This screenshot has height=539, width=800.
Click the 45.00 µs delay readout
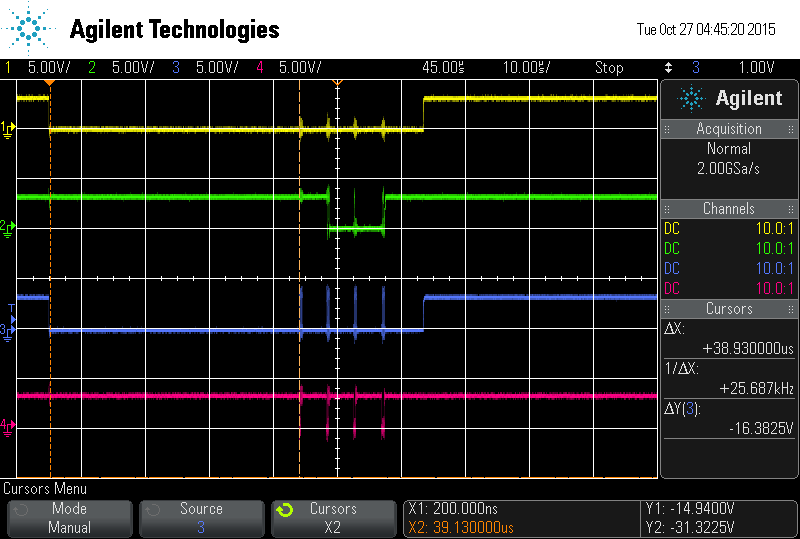pos(443,67)
